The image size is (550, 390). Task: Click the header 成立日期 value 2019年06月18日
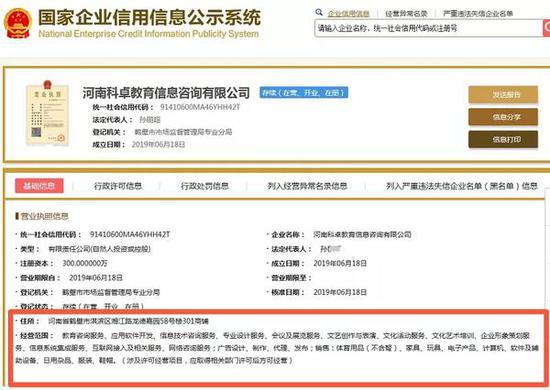coord(158,144)
